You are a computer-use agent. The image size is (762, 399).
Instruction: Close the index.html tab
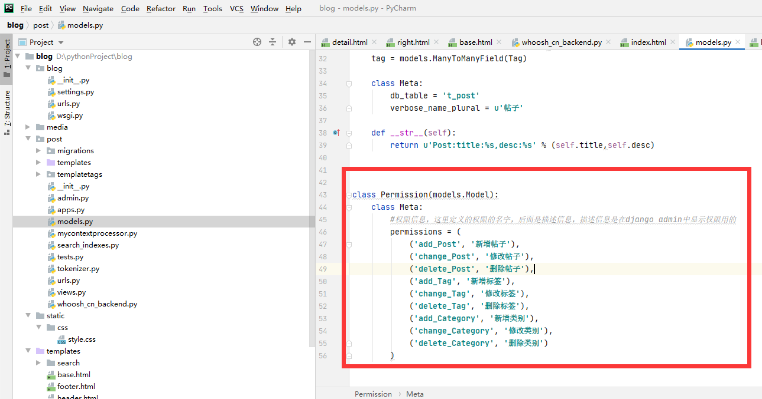[673, 42]
